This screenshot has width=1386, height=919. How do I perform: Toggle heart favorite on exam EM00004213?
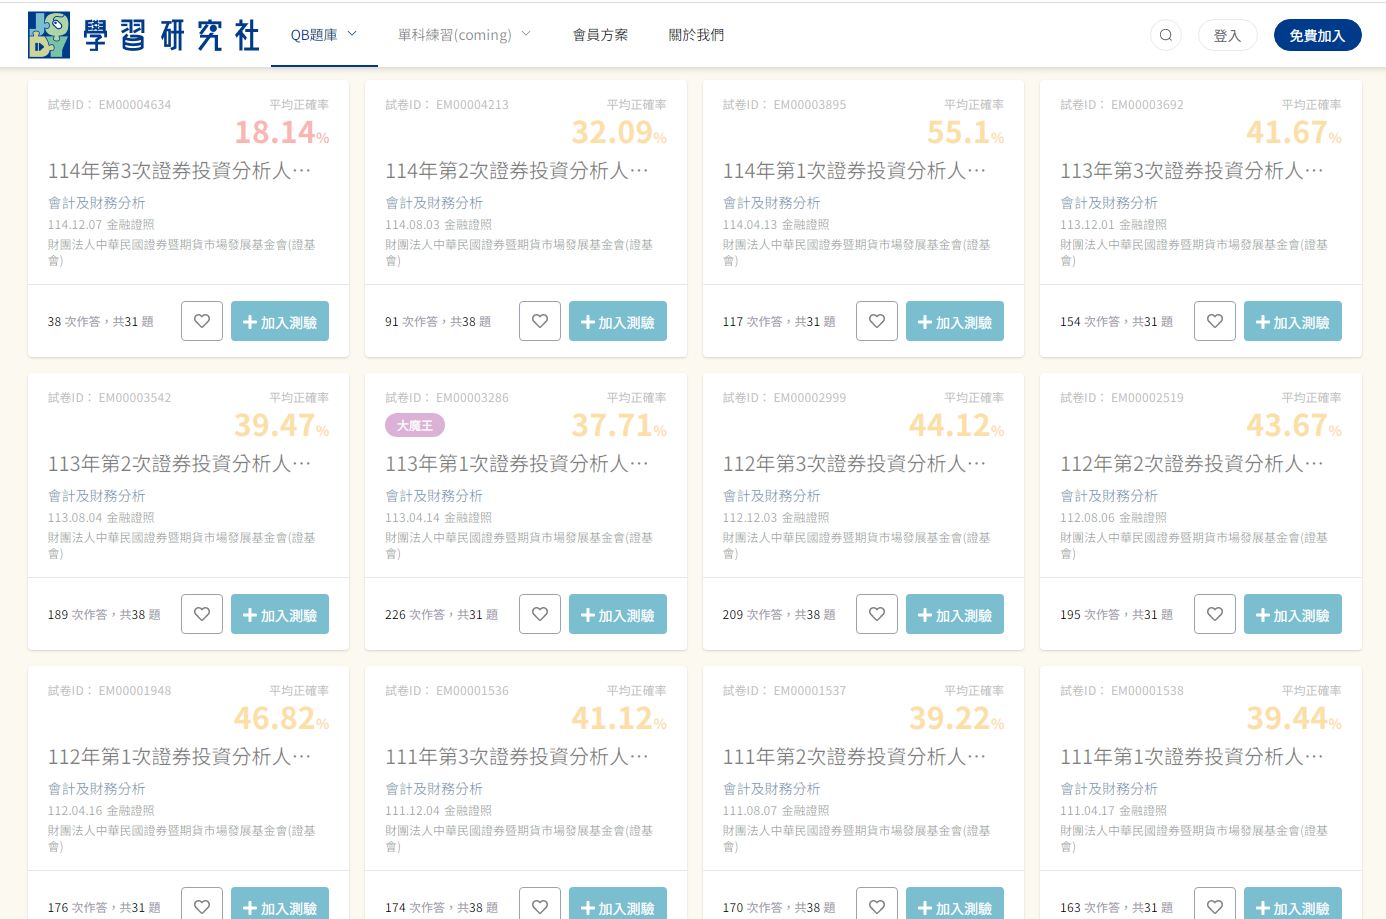[x=540, y=322]
